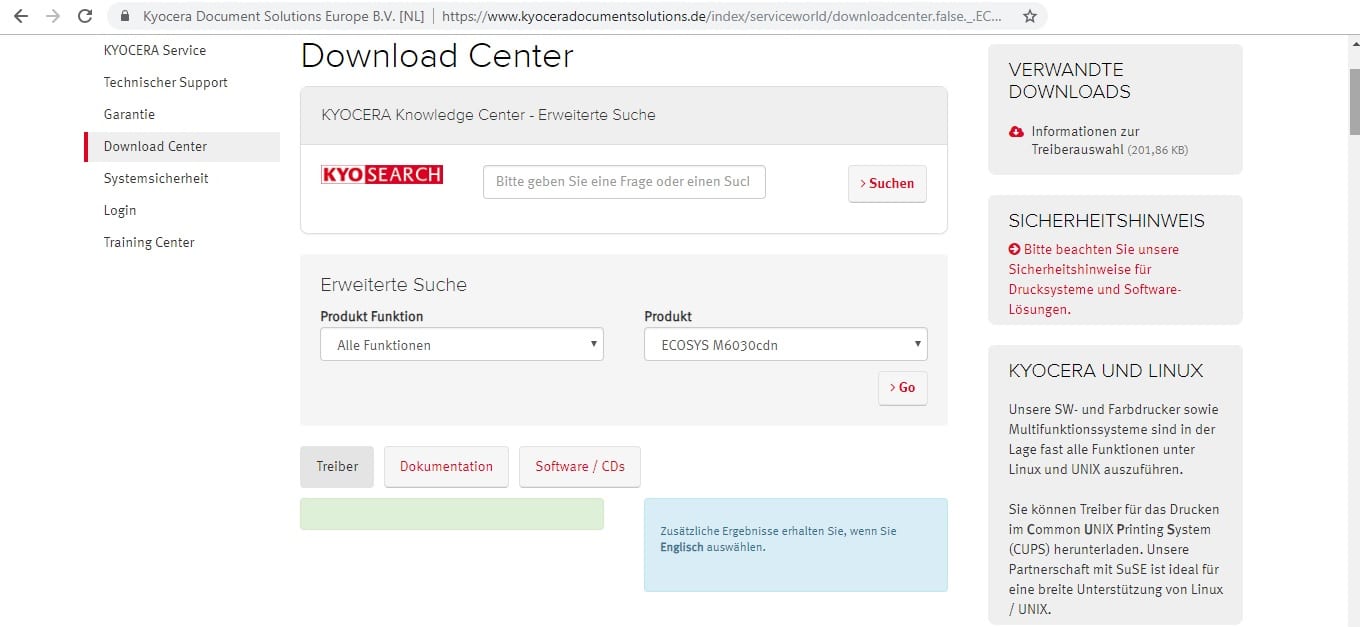This screenshot has width=1360, height=627.
Task: Click the Erweiterte Suche section title
Action: coord(393,285)
